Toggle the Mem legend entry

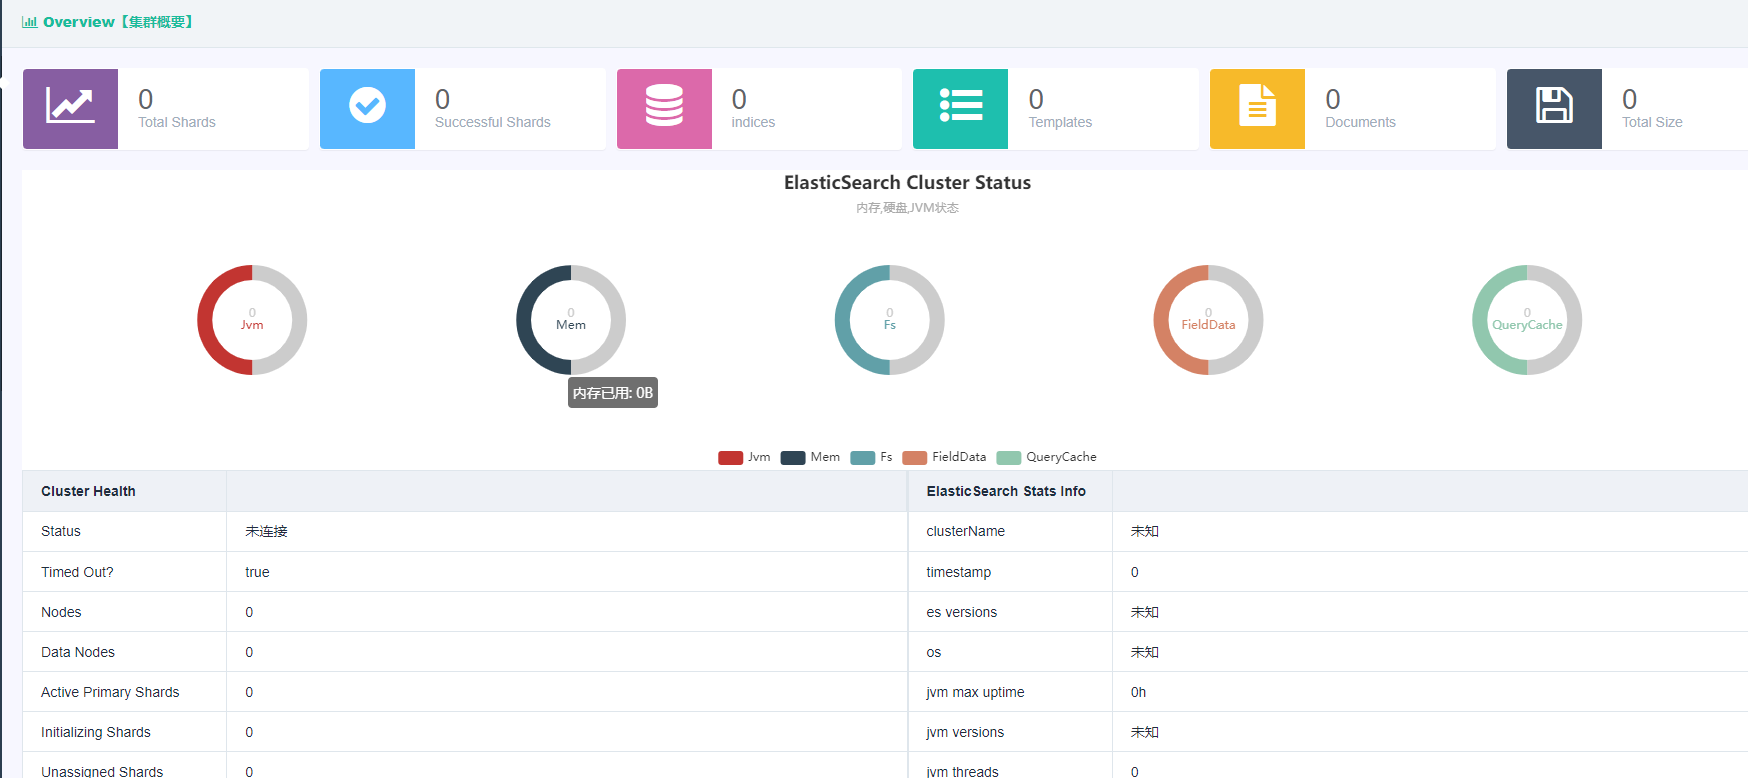(810, 457)
